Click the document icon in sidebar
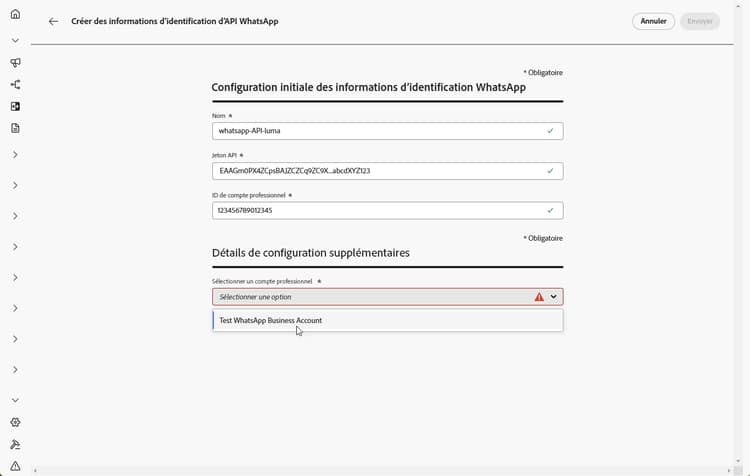This screenshot has width=750, height=476. pyautogui.click(x=15, y=128)
